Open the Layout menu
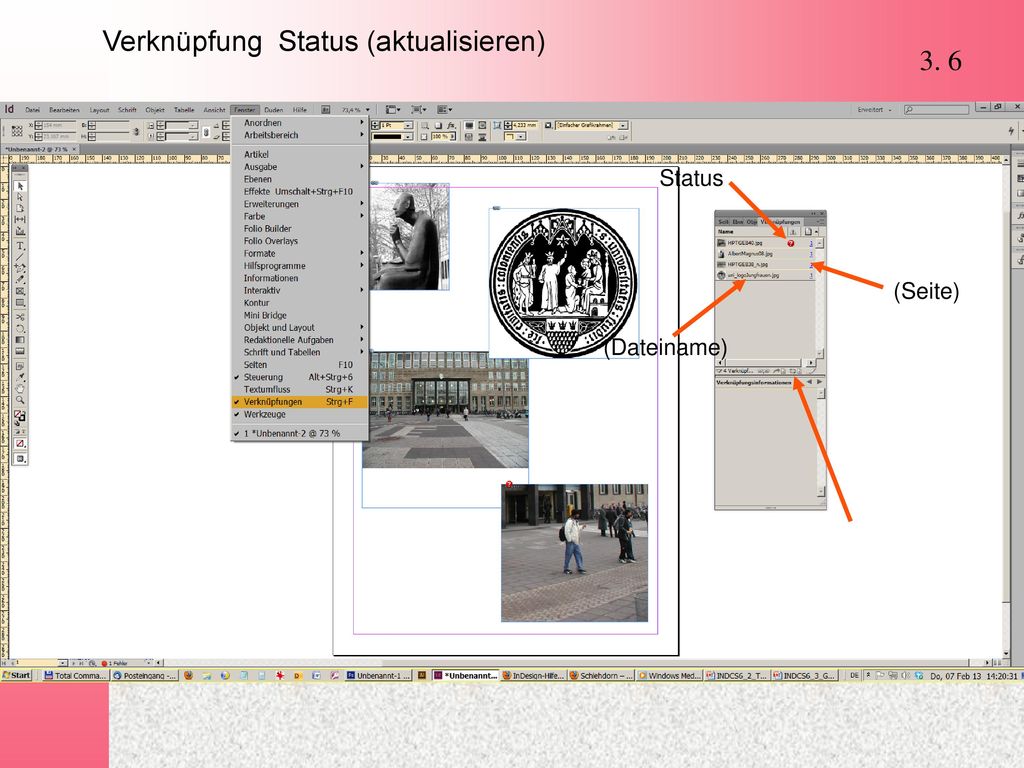 [99, 110]
